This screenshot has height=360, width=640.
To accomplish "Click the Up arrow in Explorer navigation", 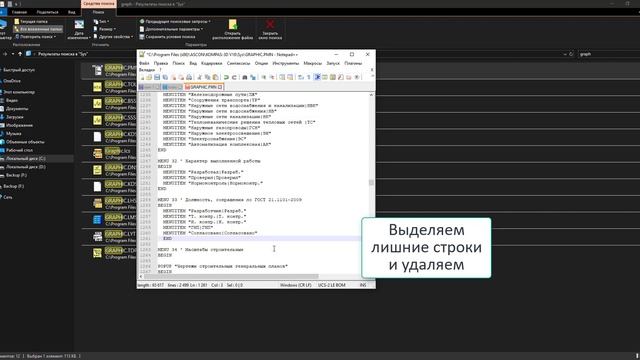I will 20,54.
